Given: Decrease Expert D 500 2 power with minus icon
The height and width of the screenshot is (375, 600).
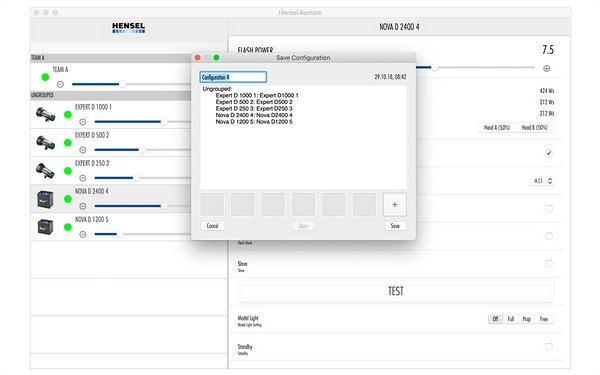Looking at the screenshot, I should coord(83,150).
